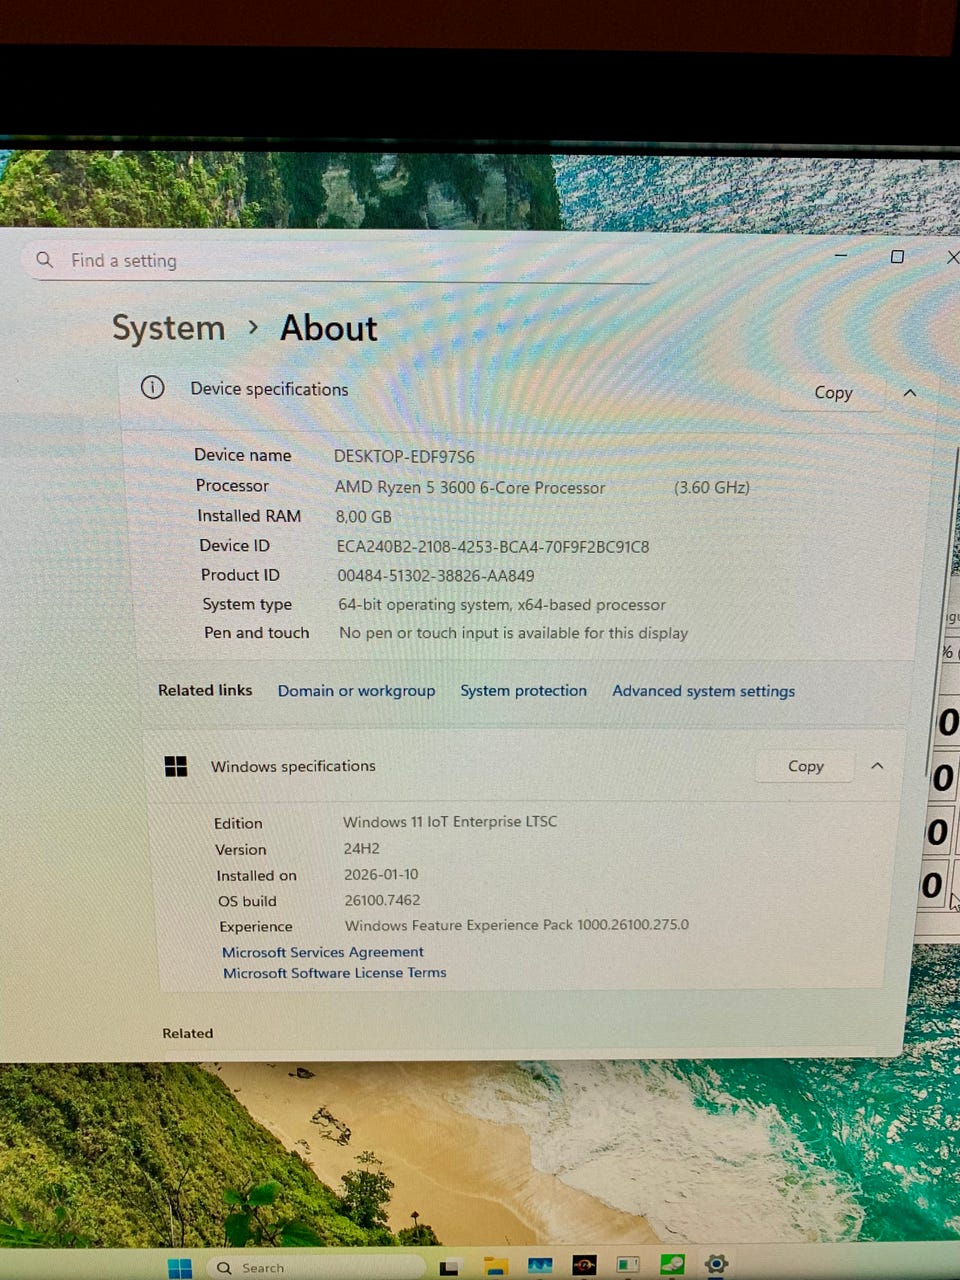Open Advanced system settings

(703, 691)
